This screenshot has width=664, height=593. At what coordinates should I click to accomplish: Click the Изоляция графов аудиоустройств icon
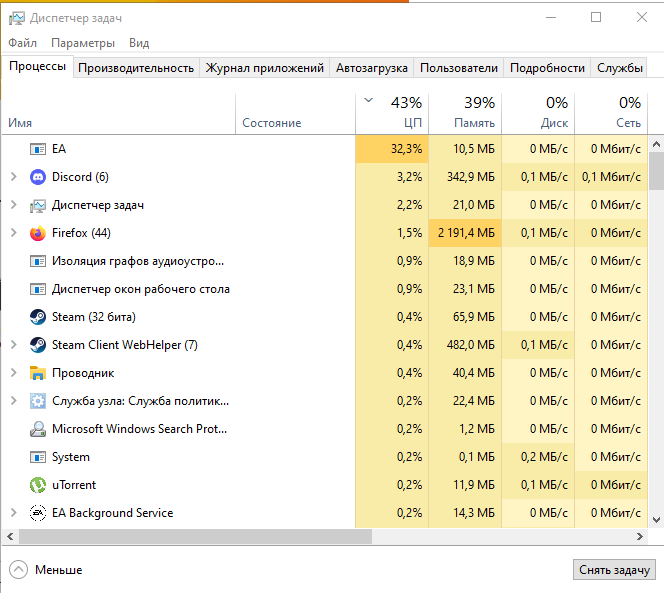pyautogui.click(x=38, y=261)
